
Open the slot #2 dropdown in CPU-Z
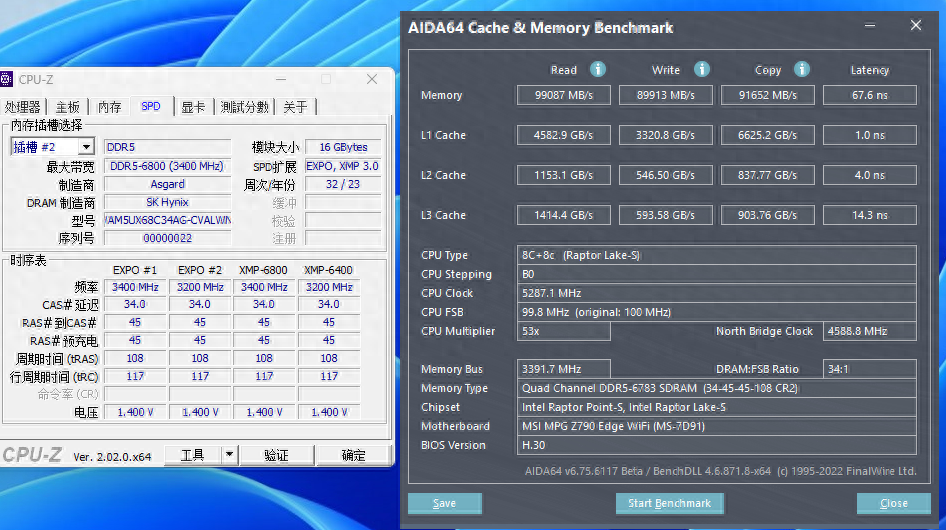86,147
